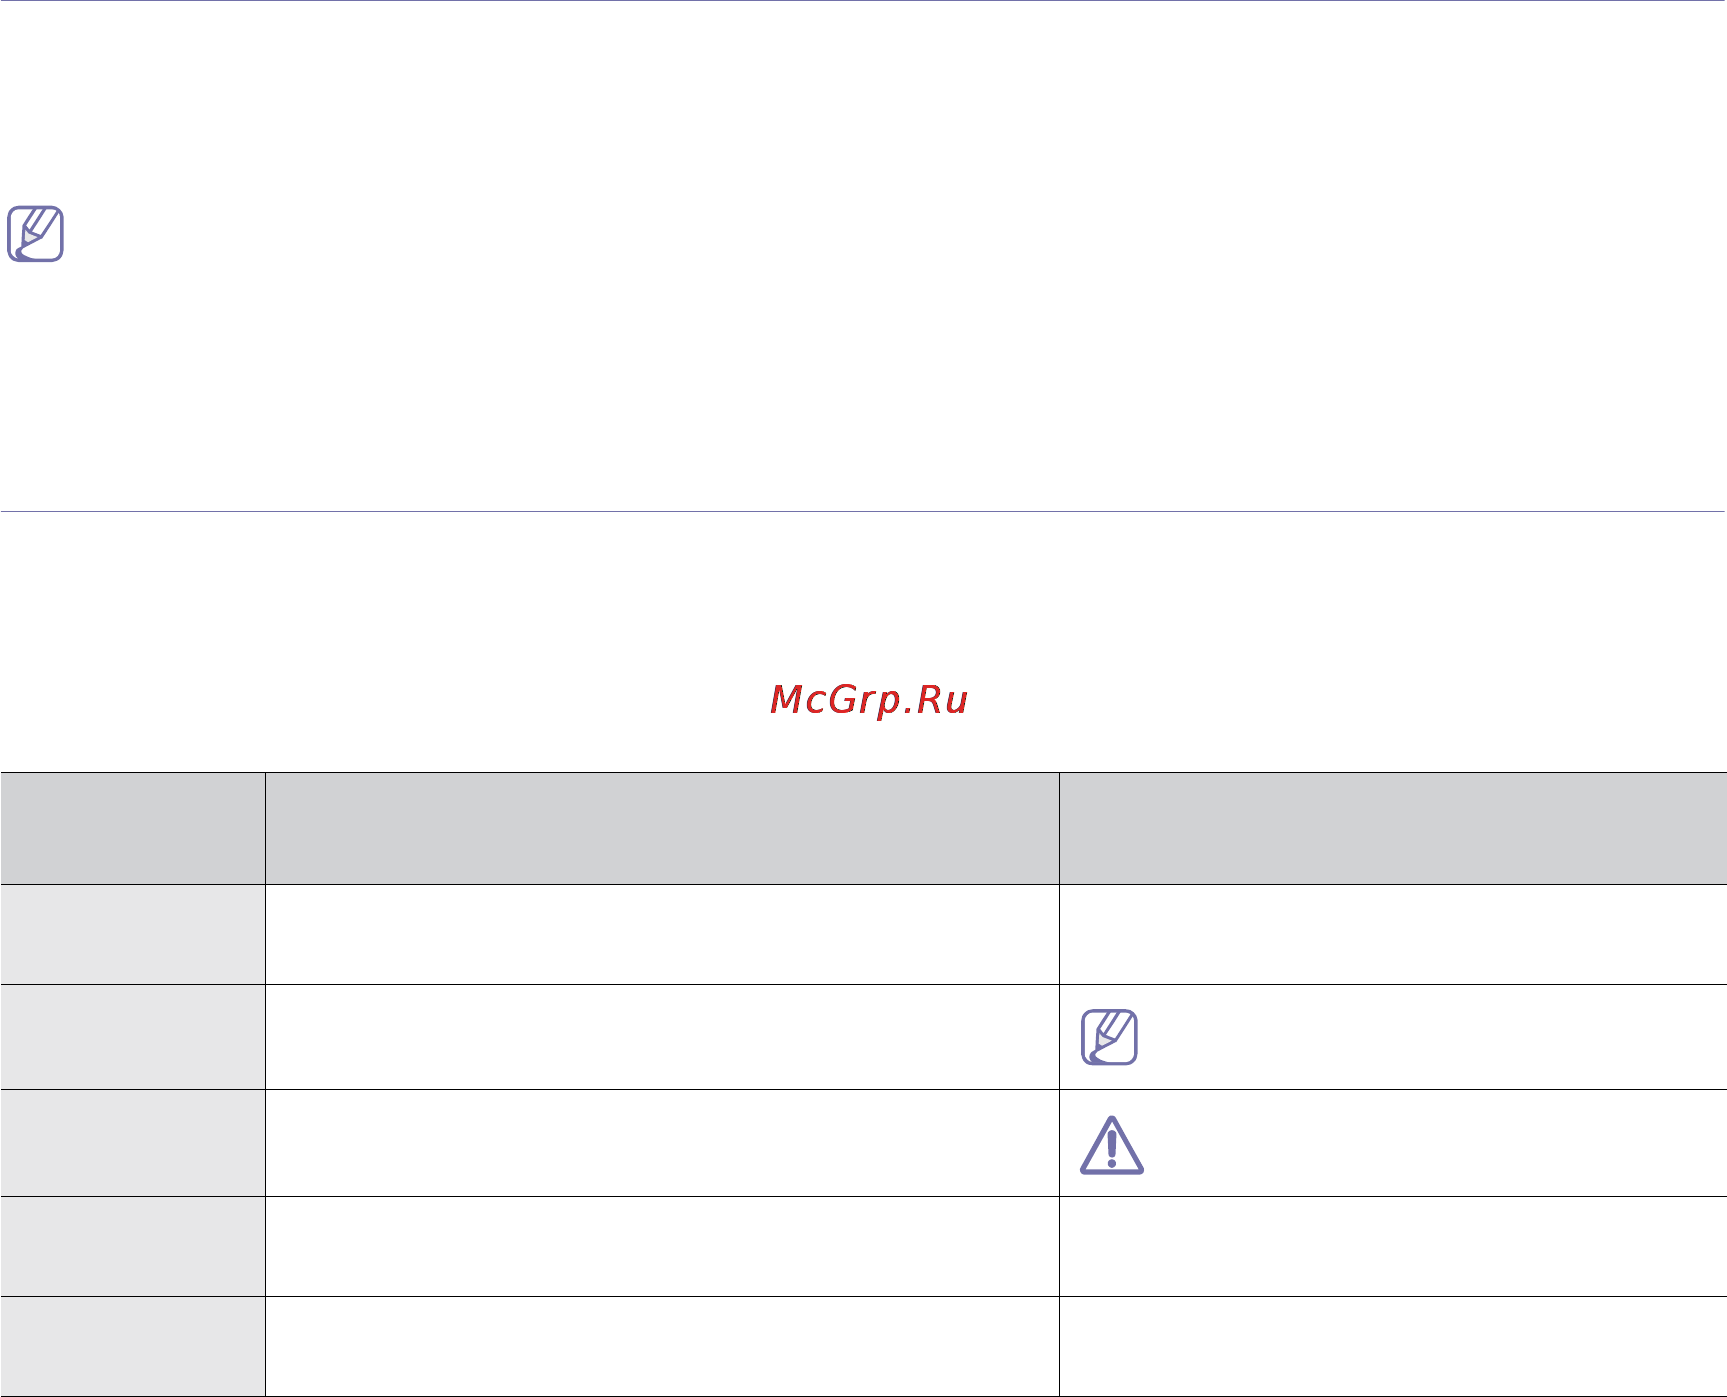Click the light gray cell beside the note icon row

coord(132,1037)
